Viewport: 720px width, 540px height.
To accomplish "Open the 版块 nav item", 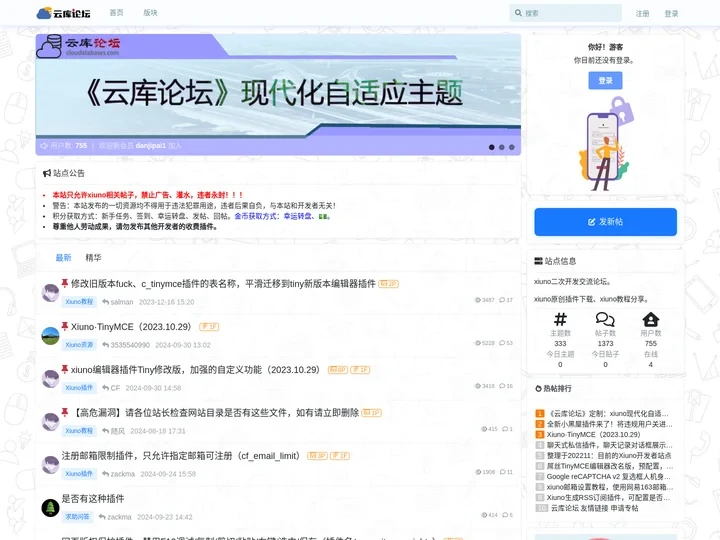I will pos(150,13).
